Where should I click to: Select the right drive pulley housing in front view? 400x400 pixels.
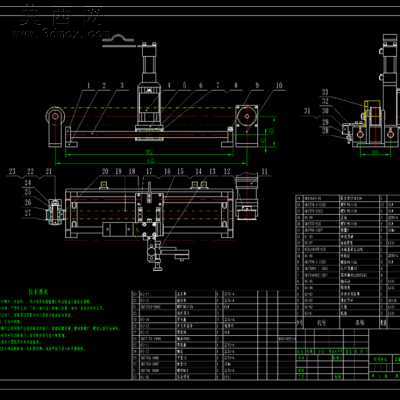tap(247, 126)
